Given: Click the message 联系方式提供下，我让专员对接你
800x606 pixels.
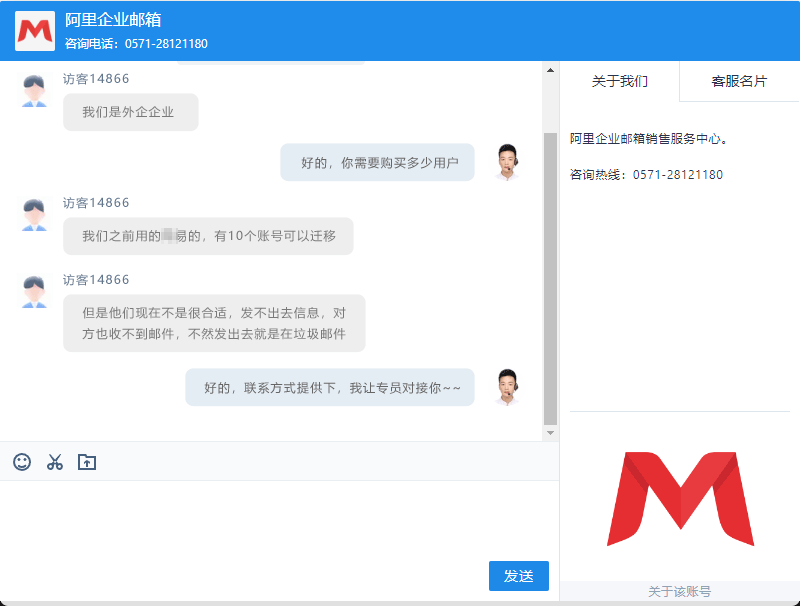Looking at the screenshot, I should click(330, 387).
